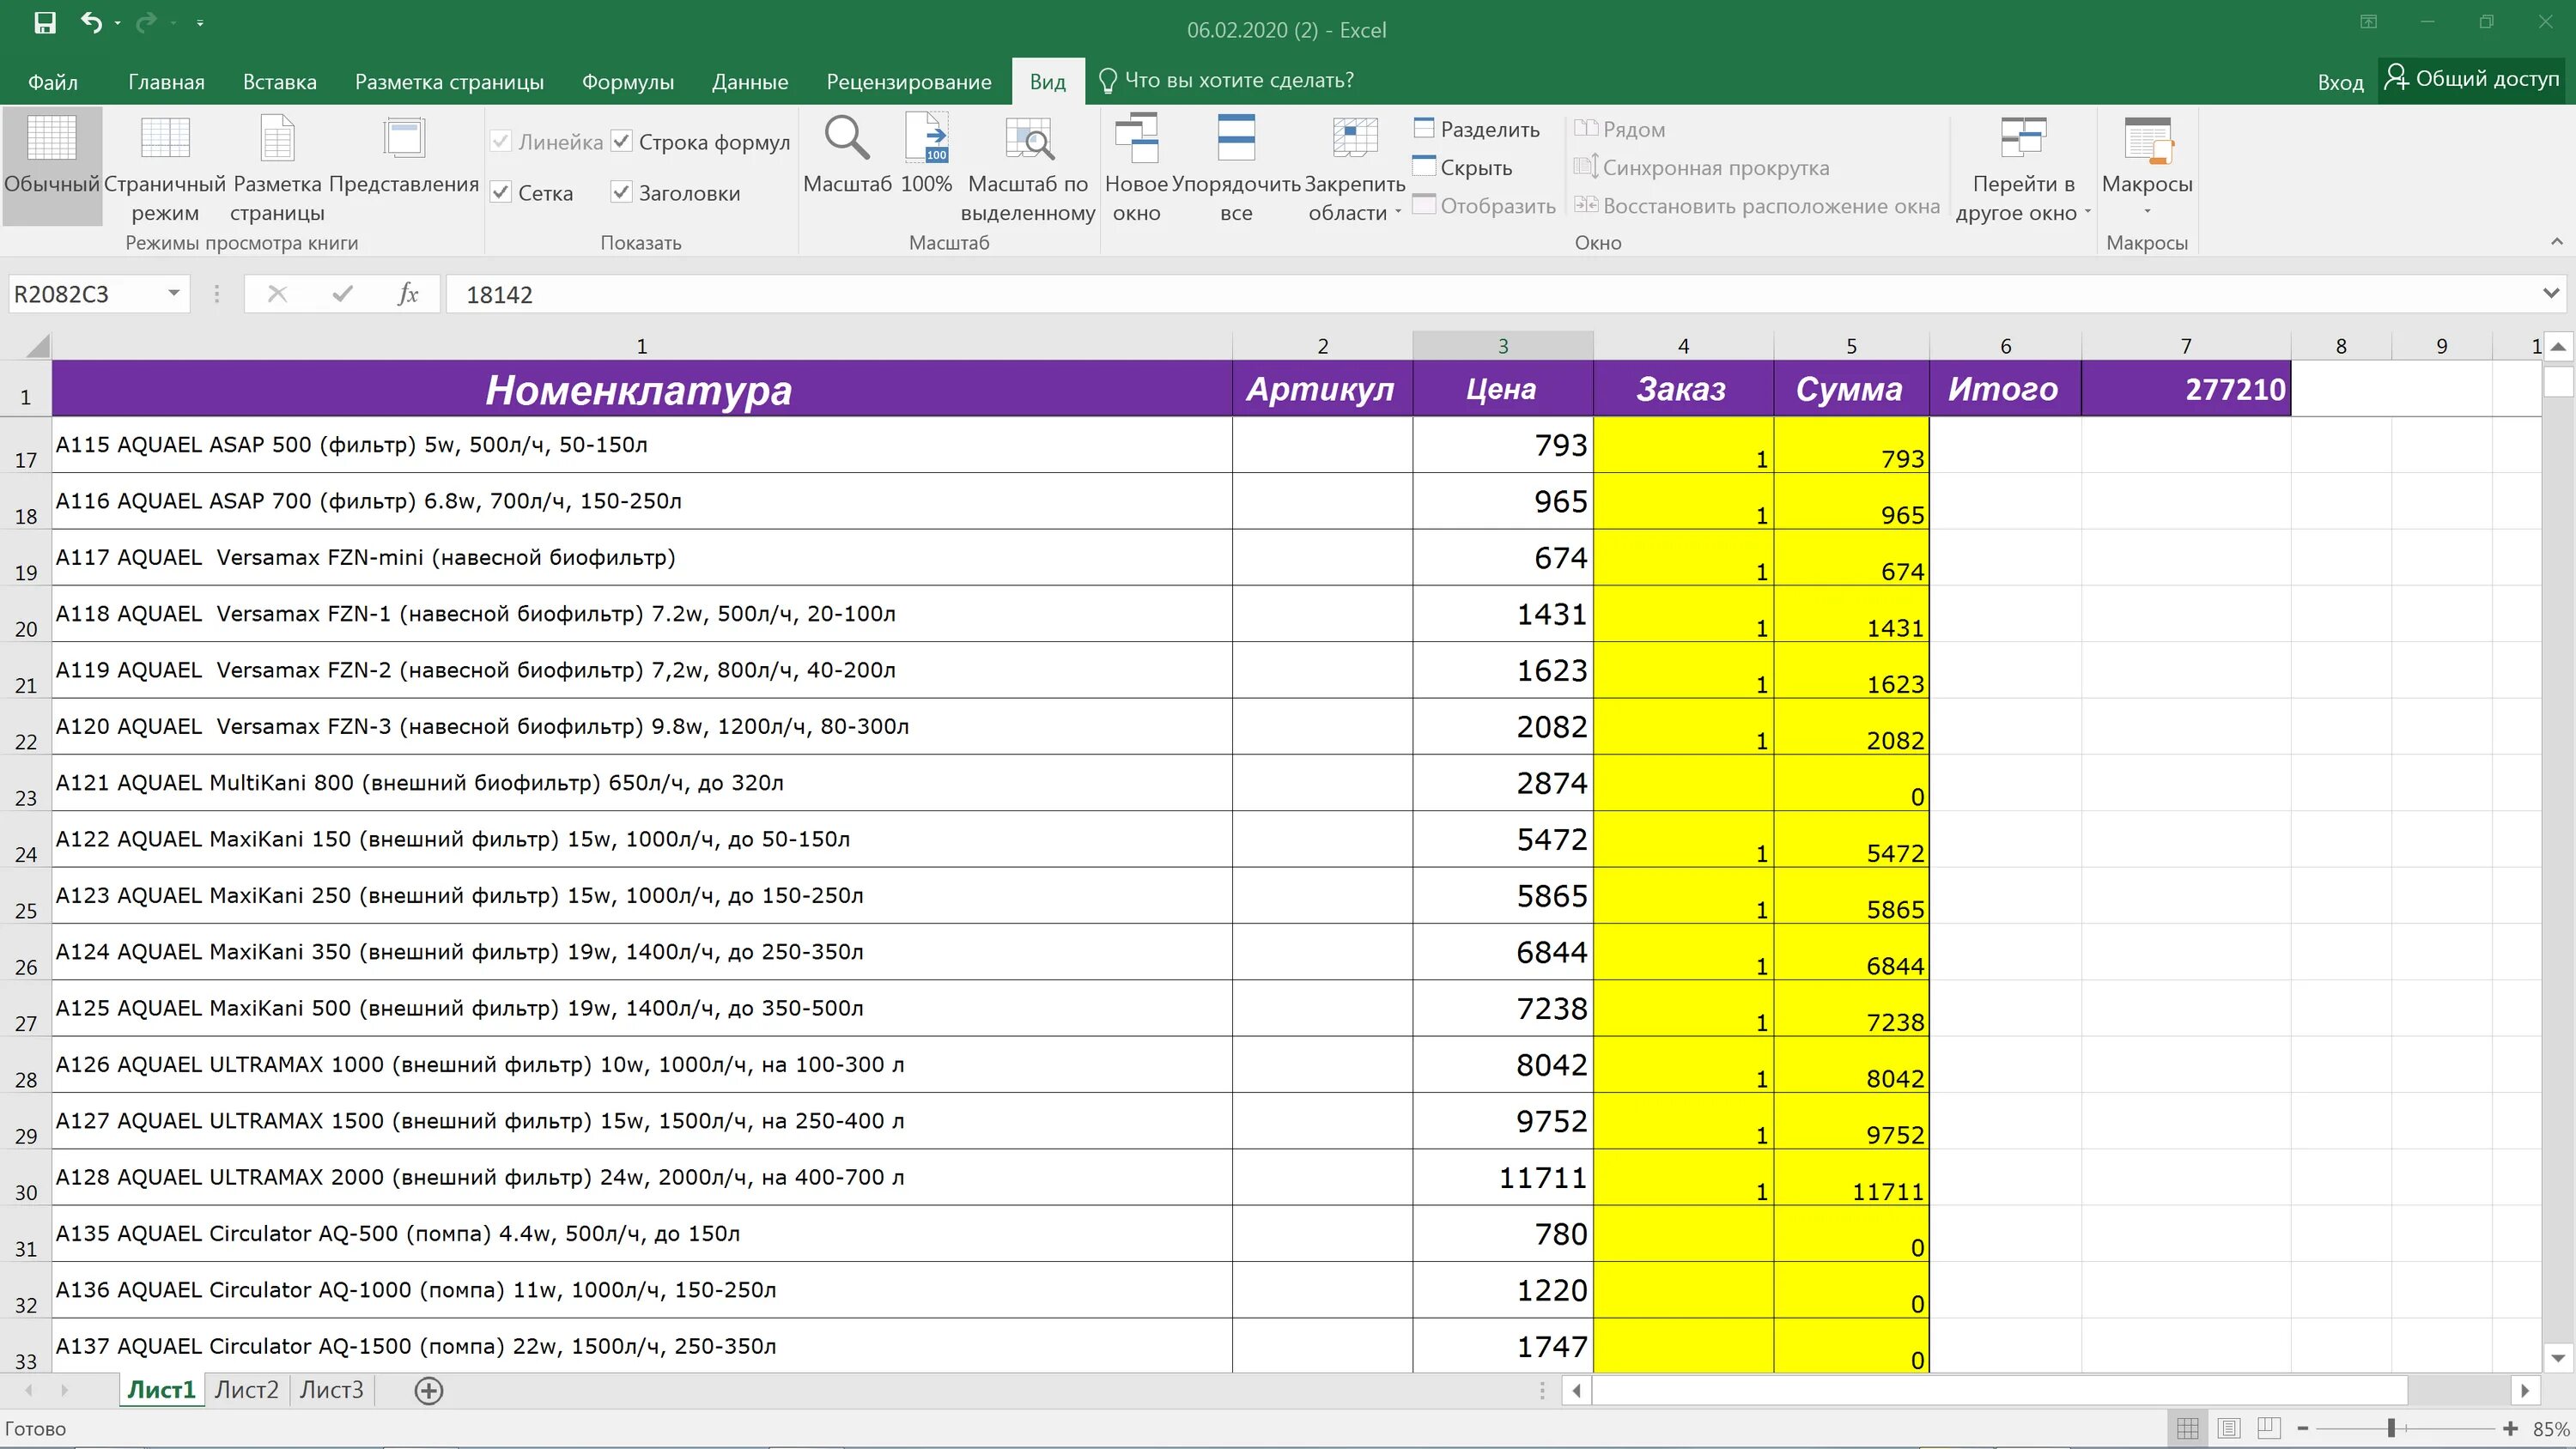Click the zoom slider in status bar
The image size is (2576, 1449).
(2391, 1429)
